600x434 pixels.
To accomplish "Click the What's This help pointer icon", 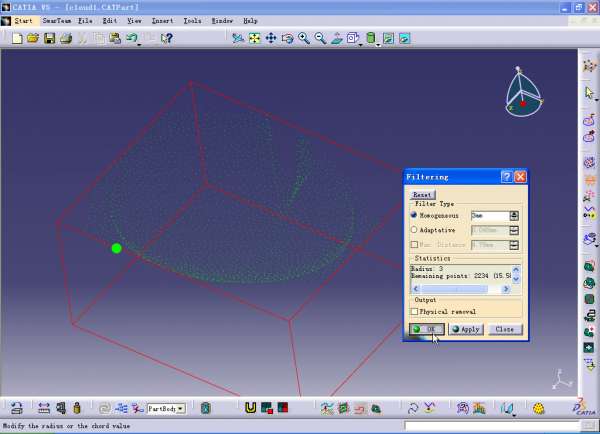I will point(166,38).
